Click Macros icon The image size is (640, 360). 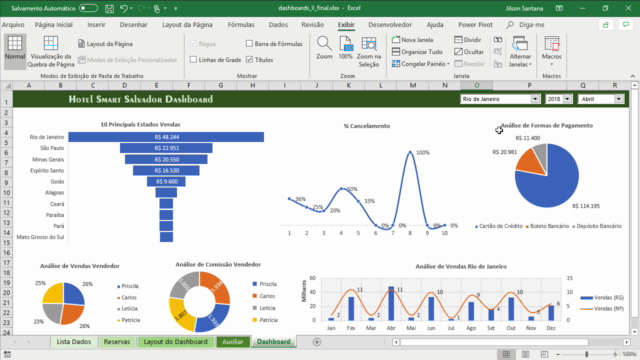551,51
